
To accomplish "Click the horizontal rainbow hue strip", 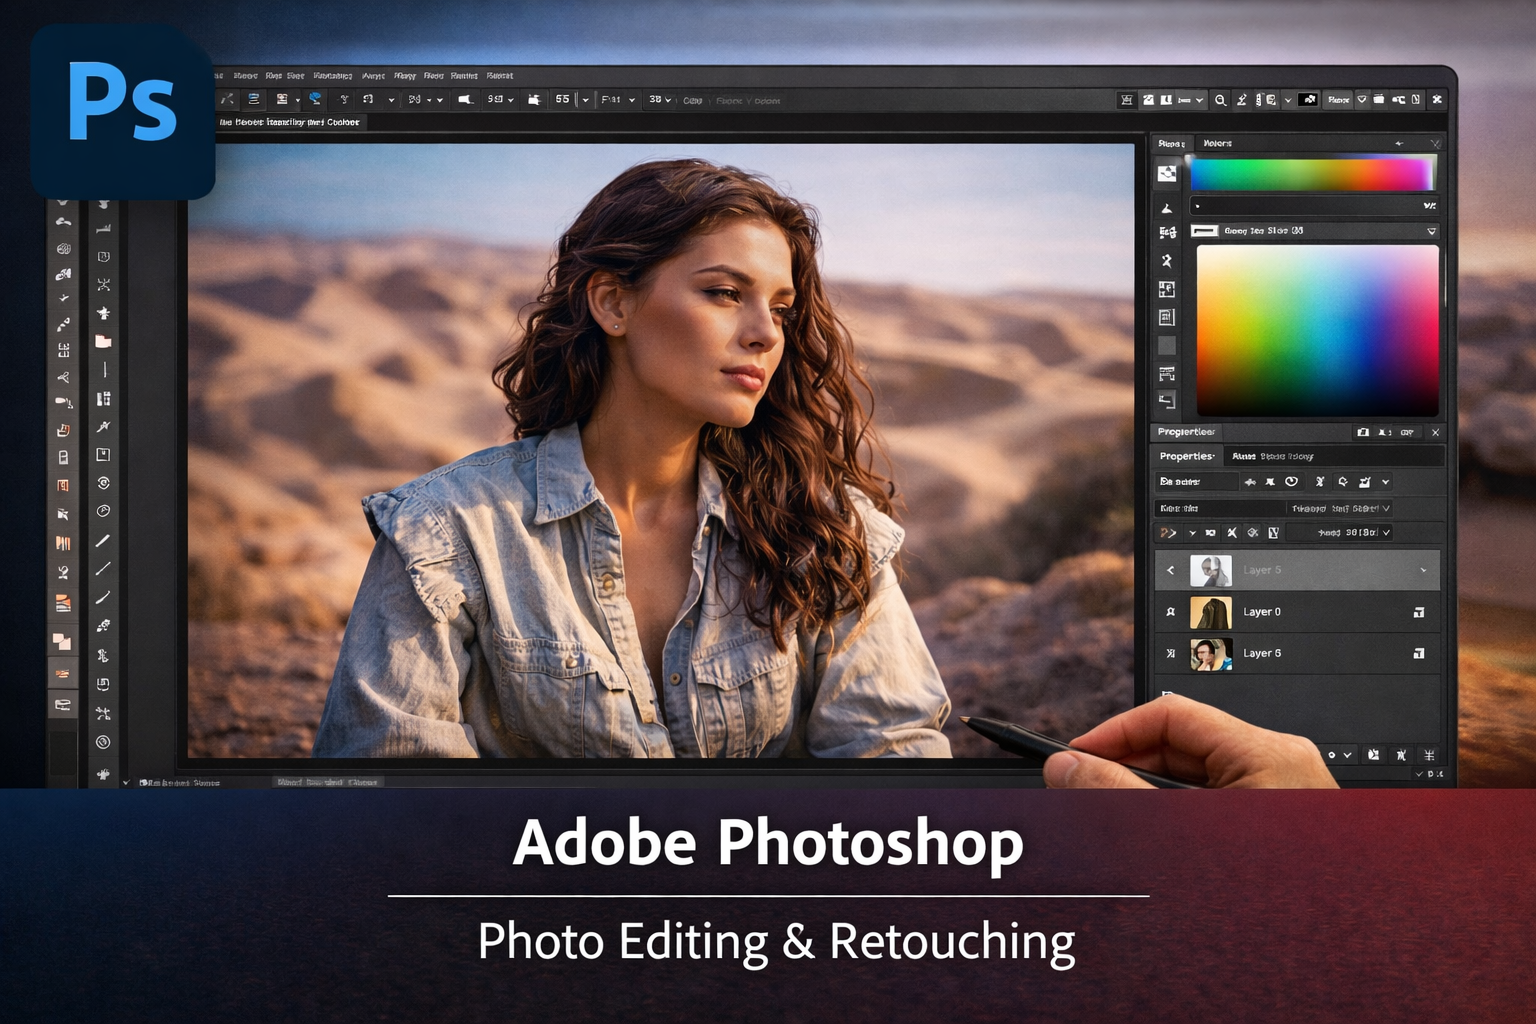I will tap(1311, 174).
